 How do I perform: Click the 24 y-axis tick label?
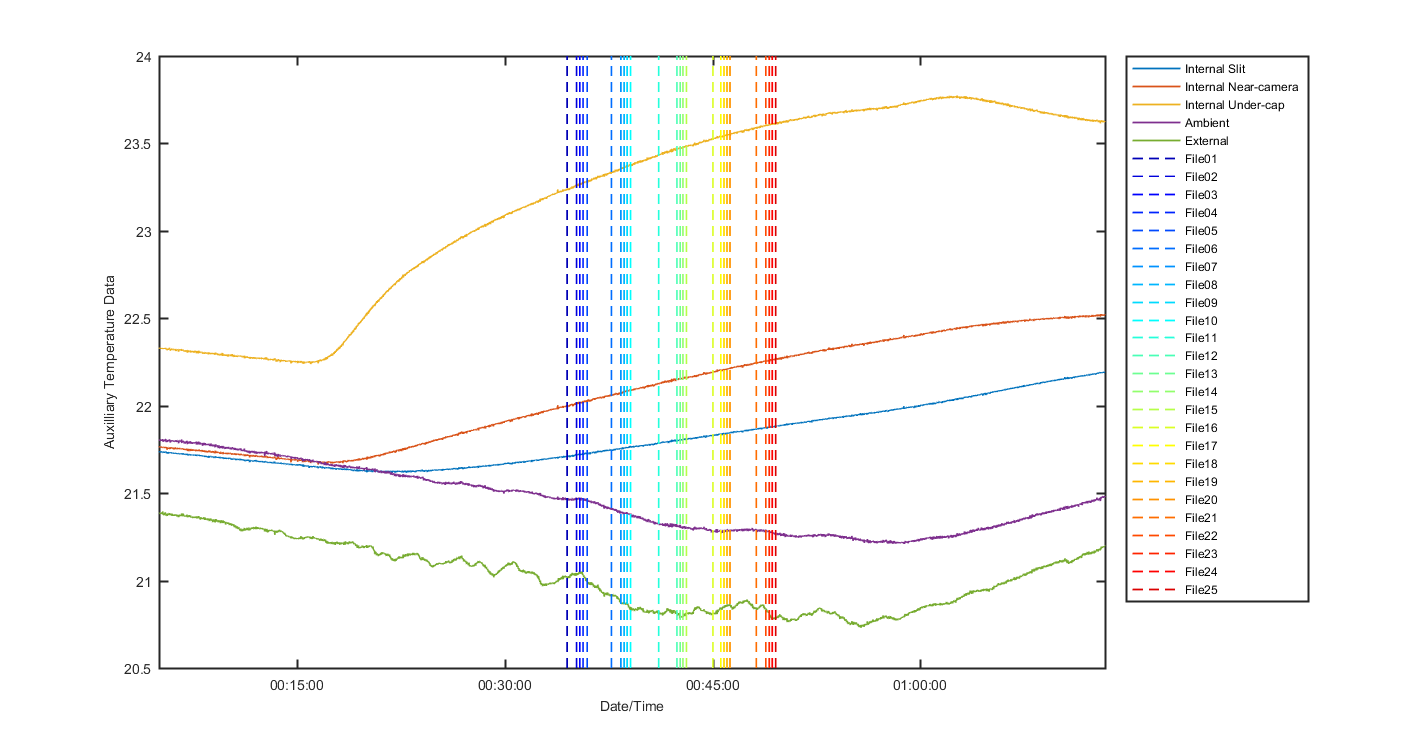pyautogui.click(x=146, y=57)
